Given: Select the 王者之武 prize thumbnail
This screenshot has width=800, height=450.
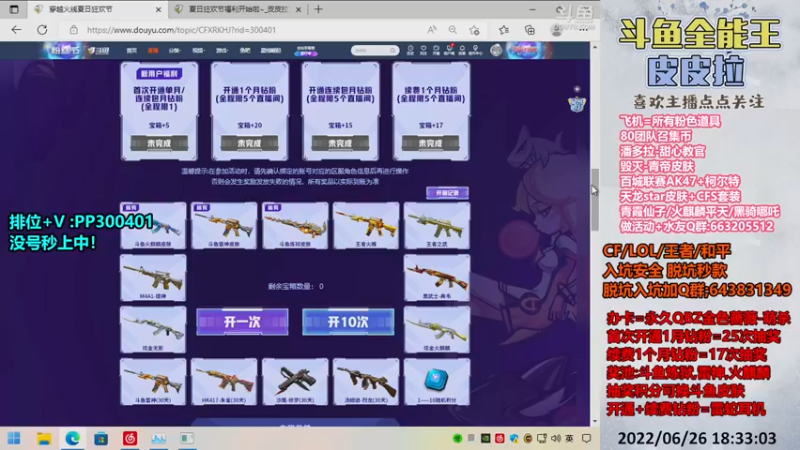Looking at the screenshot, I should click(437, 226).
